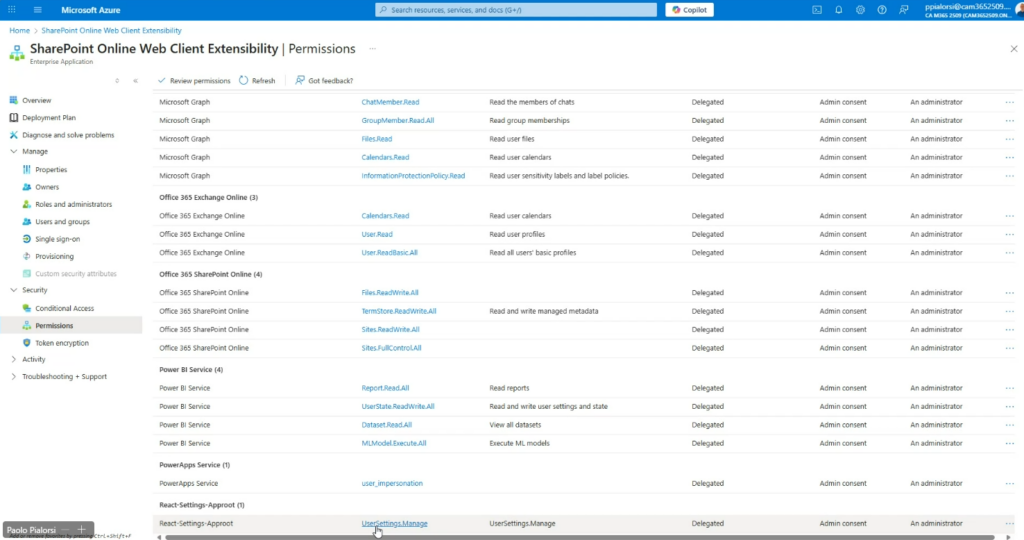Screen dimensions: 1024x540
Task: Open the User.ReadBasic.All permission link
Action: tap(389, 253)
